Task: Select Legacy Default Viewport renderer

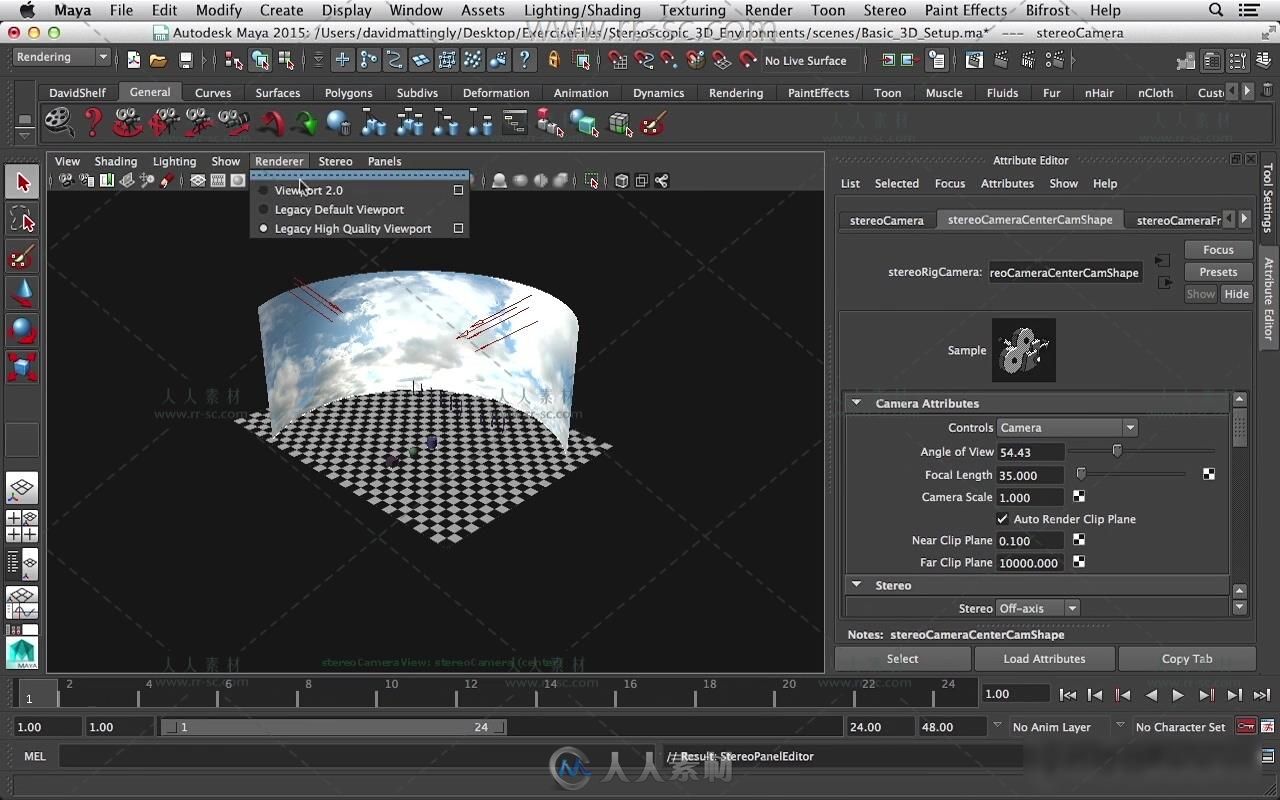Action: pyautogui.click(x=339, y=209)
